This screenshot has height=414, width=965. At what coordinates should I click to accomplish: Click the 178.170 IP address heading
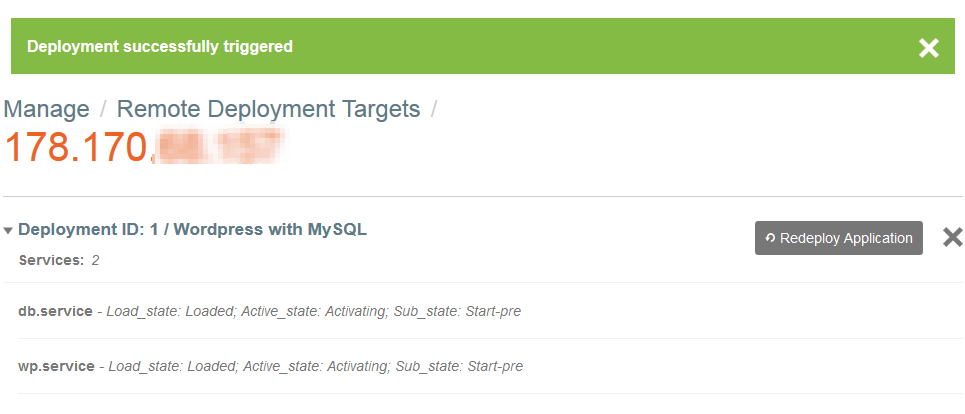[x=77, y=147]
